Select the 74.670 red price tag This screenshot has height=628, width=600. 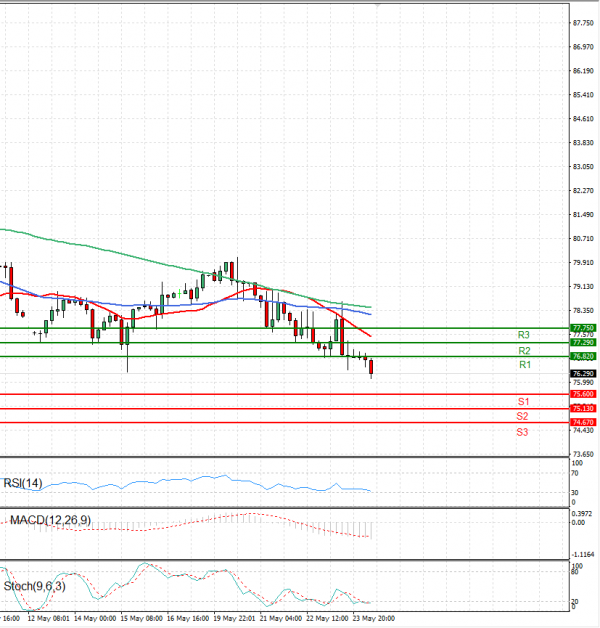pos(583,422)
